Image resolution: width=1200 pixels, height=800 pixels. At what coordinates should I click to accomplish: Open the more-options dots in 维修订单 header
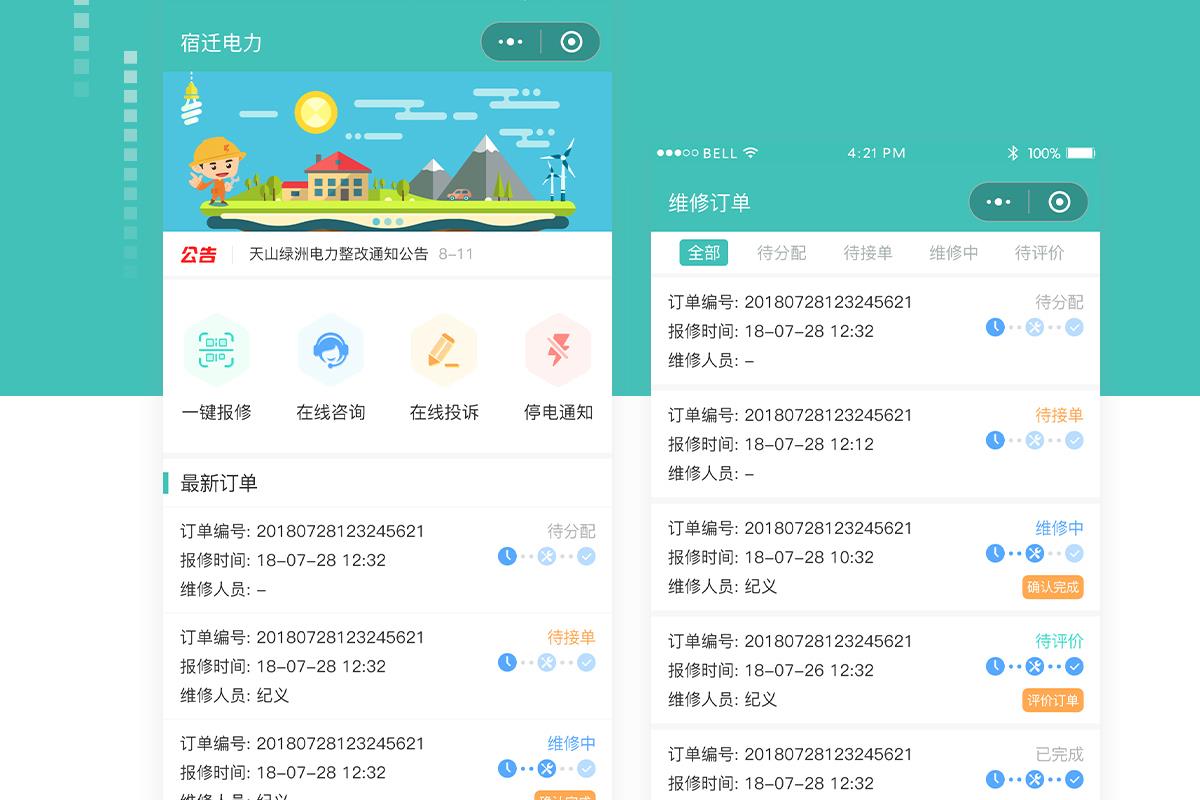point(999,202)
